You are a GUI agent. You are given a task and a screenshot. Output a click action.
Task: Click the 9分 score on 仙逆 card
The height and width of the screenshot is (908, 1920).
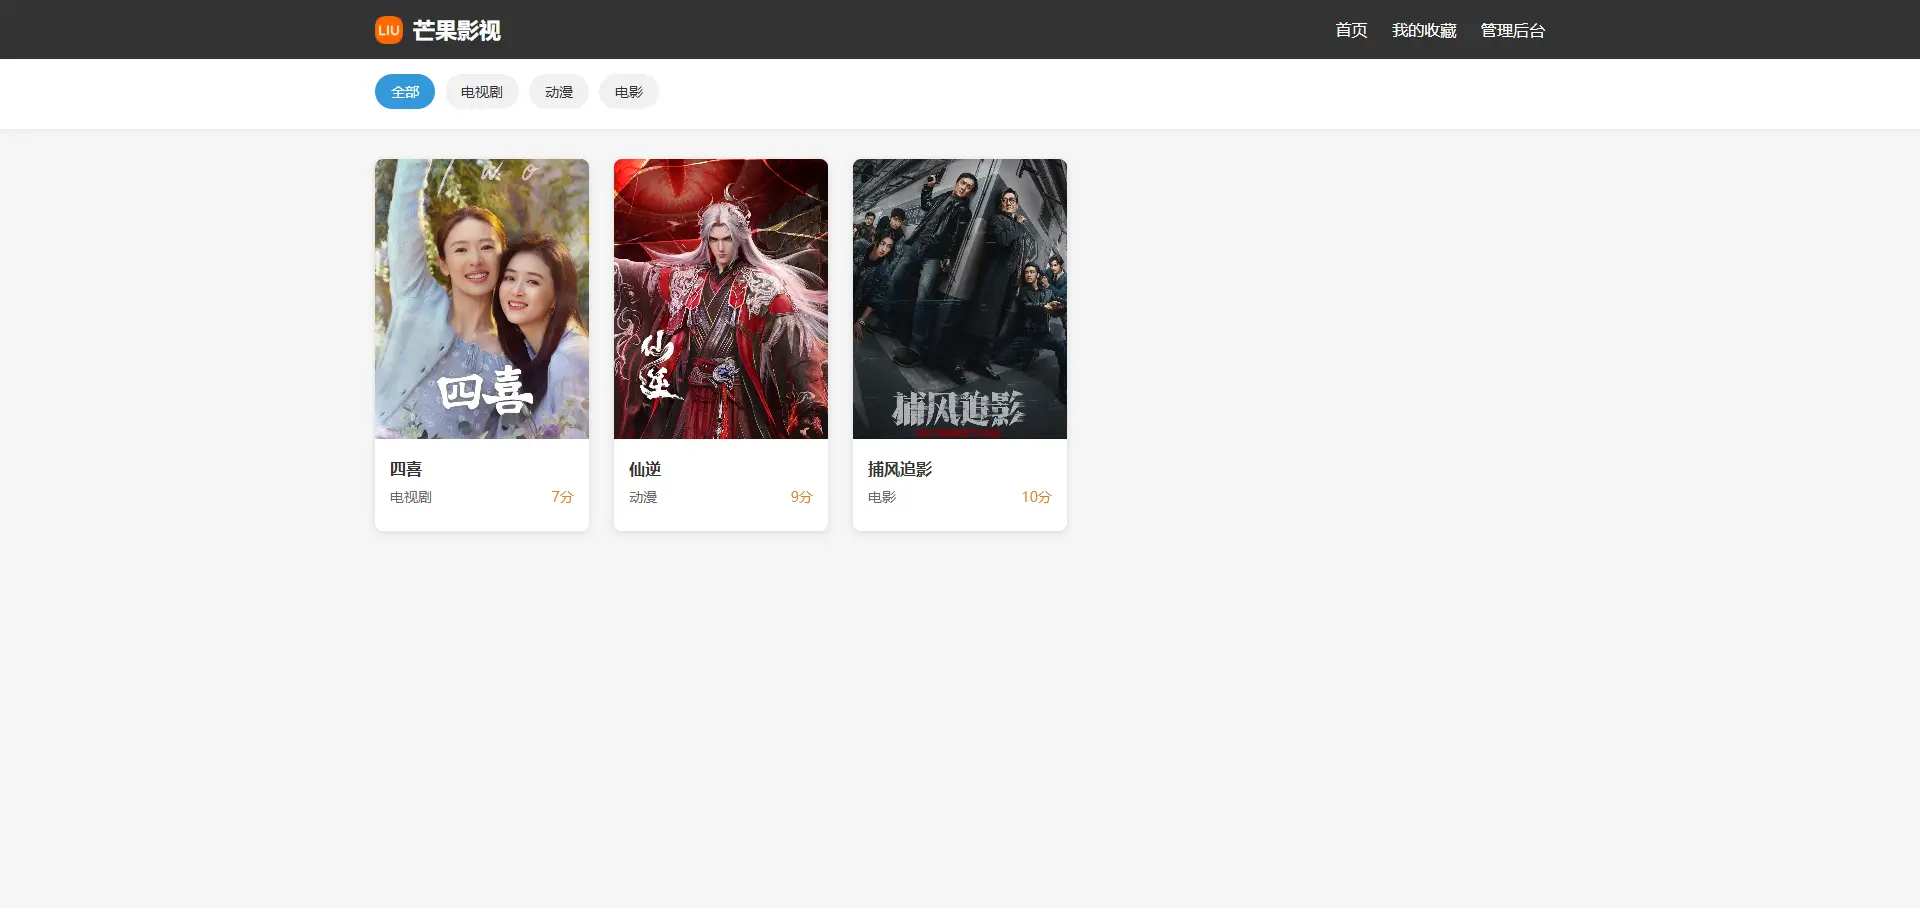(x=801, y=497)
